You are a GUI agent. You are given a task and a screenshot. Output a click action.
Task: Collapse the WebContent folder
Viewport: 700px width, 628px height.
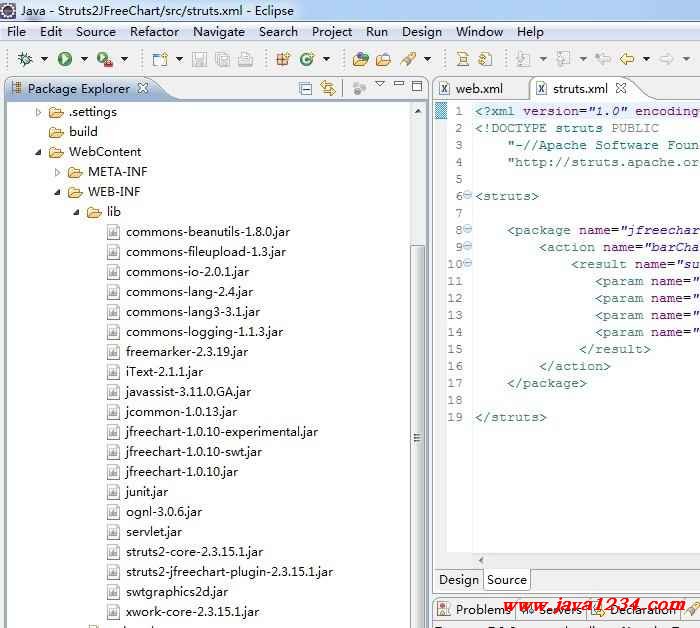(x=38, y=152)
